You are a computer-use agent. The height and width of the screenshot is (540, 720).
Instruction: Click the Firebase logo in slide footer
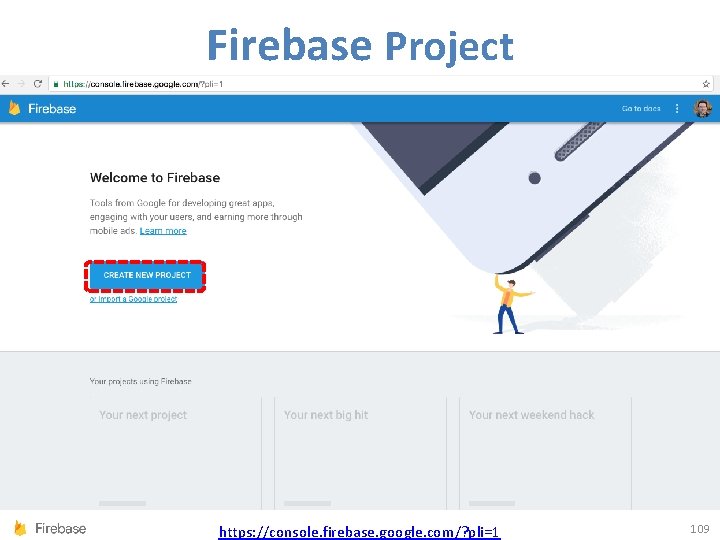click(19, 529)
